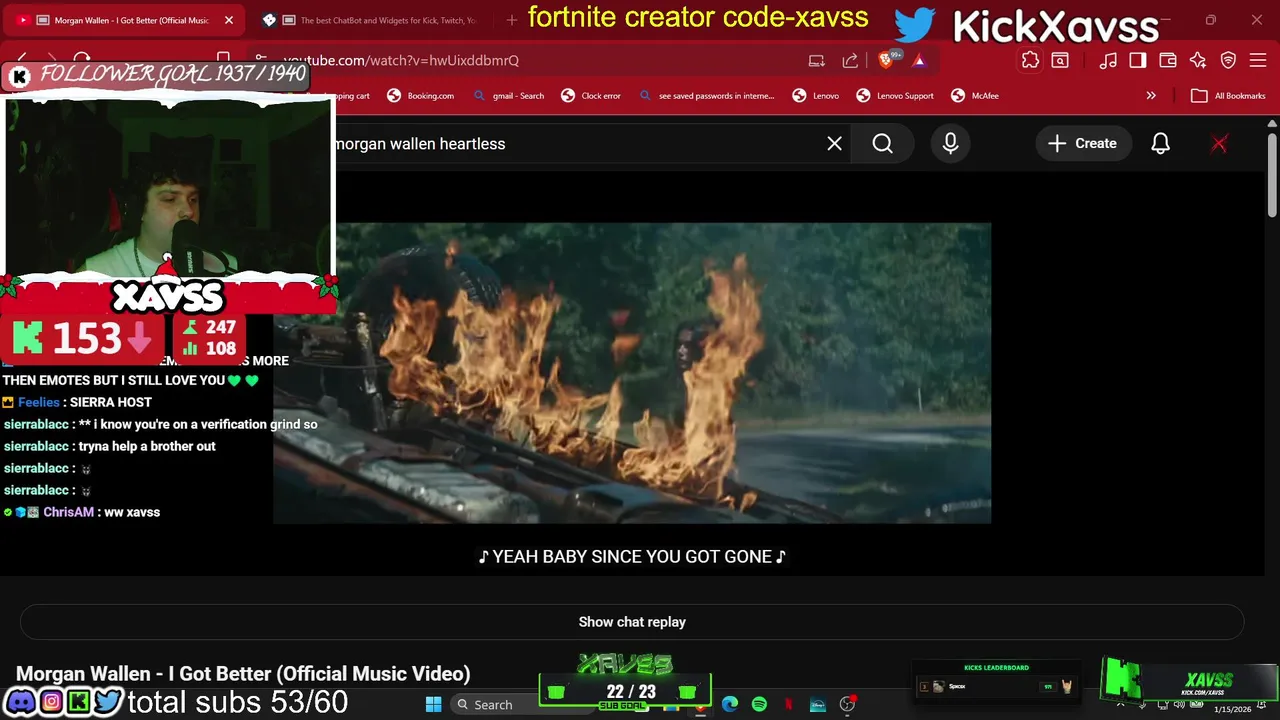The height and width of the screenshot is (720, 1280).
Task: Open the see saved passwords bookmark
Action: (706, 96)
